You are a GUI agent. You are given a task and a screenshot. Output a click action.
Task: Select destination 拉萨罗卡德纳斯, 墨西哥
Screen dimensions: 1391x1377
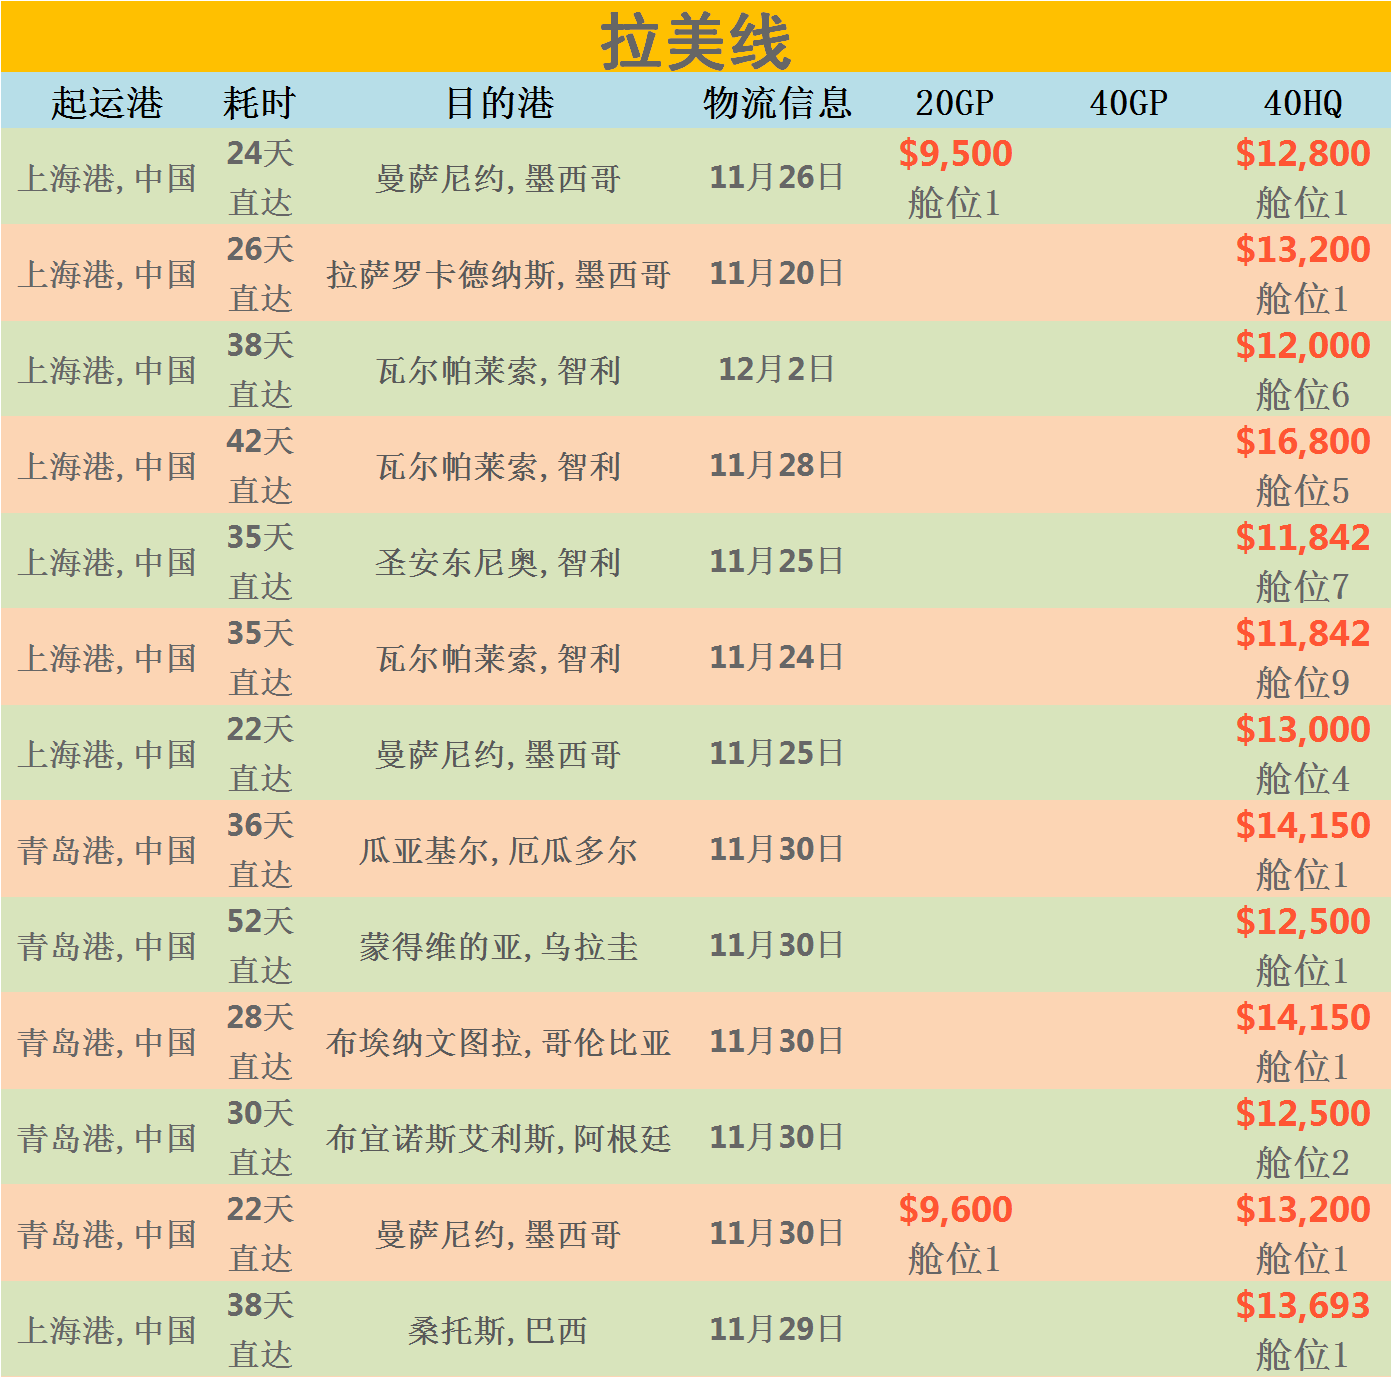coord(498,274)
